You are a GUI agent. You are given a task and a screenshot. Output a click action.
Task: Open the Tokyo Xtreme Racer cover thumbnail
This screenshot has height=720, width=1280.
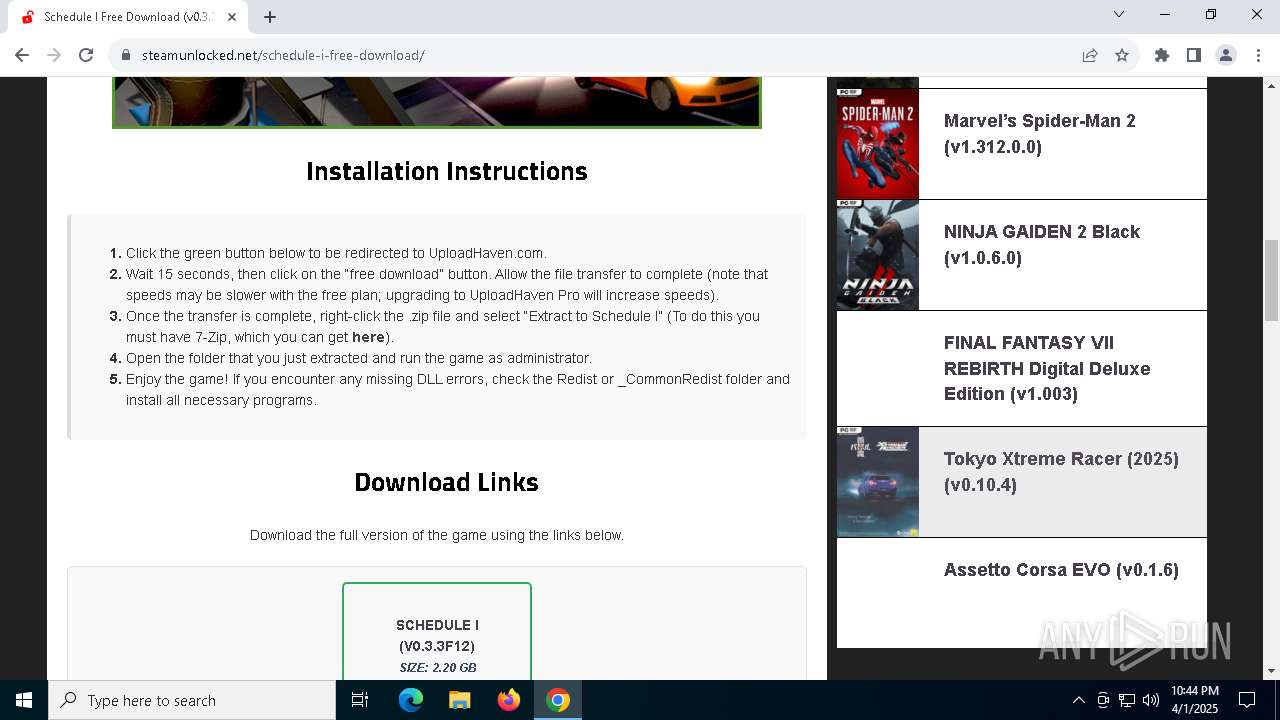(878, 482)
